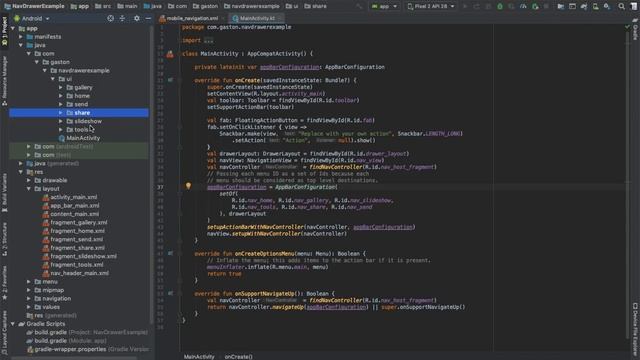
Task: Click the Make Project hammer icon
Action: 358,6
